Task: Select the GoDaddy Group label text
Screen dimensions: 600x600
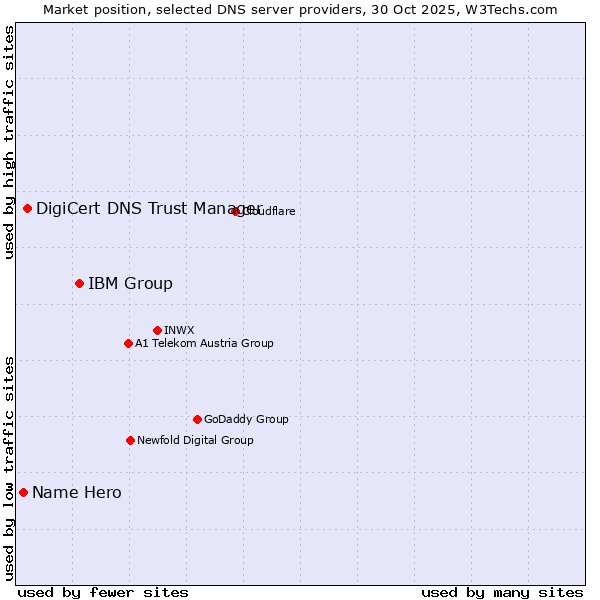Action: click(x=246, y=419)
